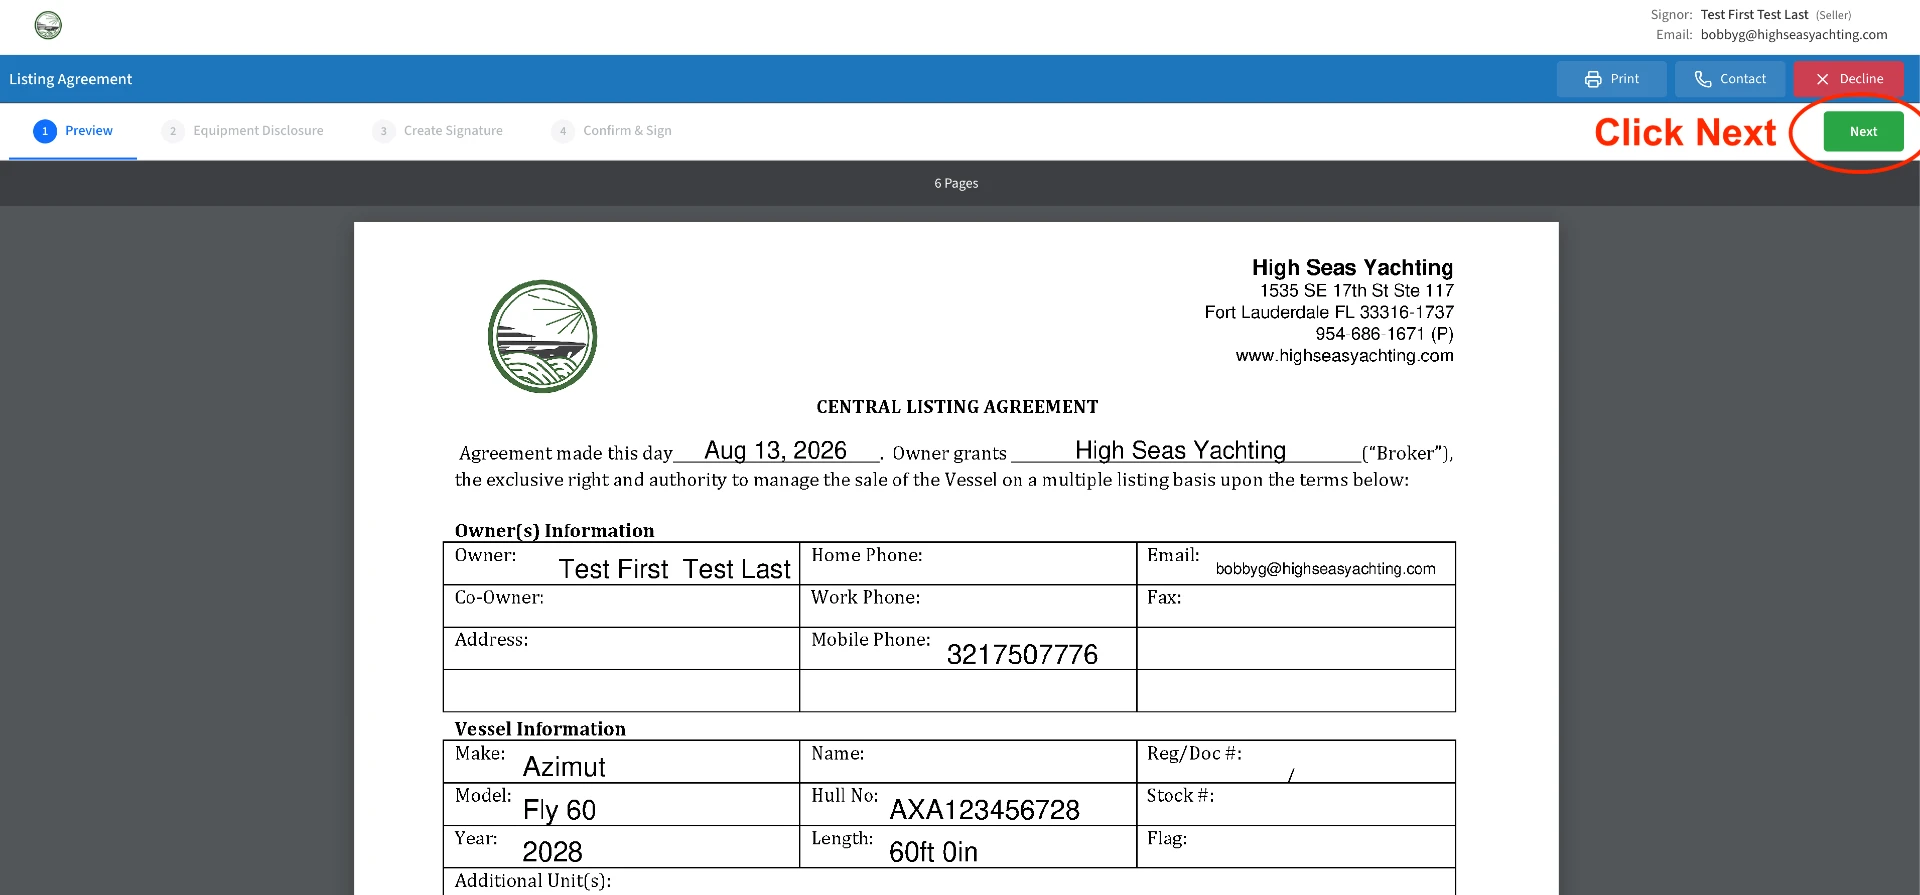Go to the Create Signature step
The height and width of the screenshot is (895, 1920).
pos(437,131)
